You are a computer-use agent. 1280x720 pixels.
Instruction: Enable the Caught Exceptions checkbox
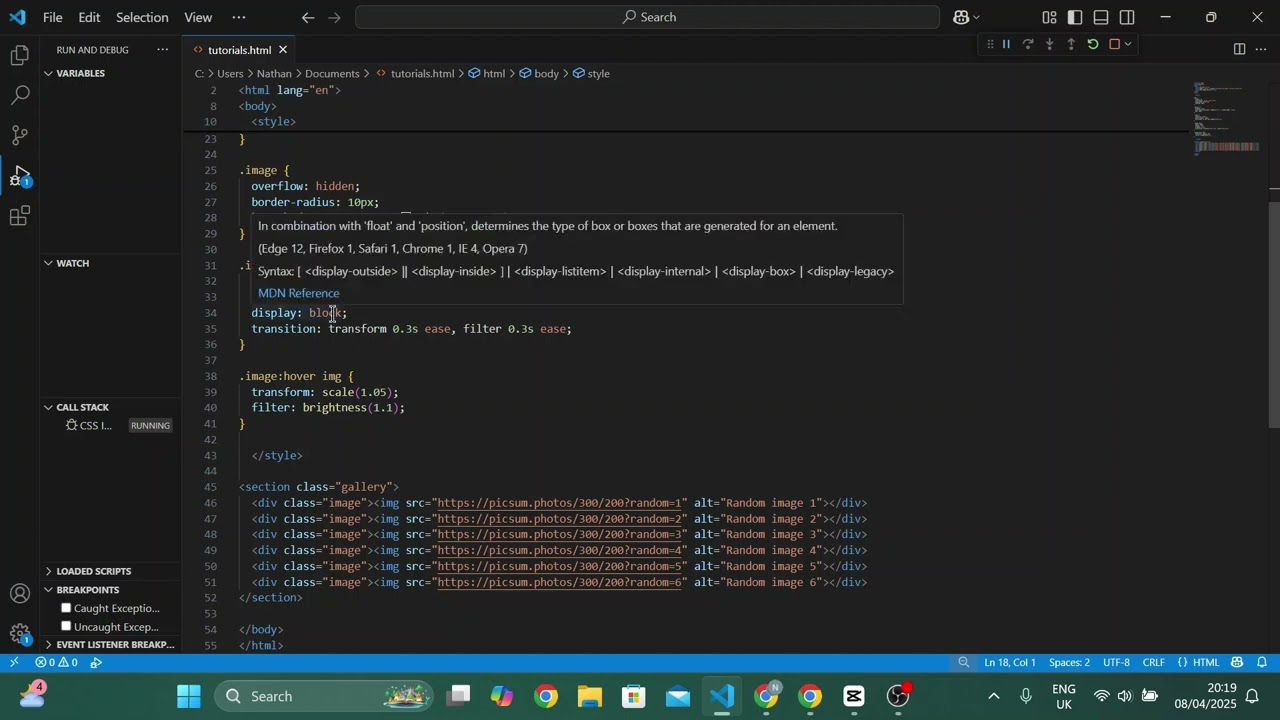pos(66,608)
